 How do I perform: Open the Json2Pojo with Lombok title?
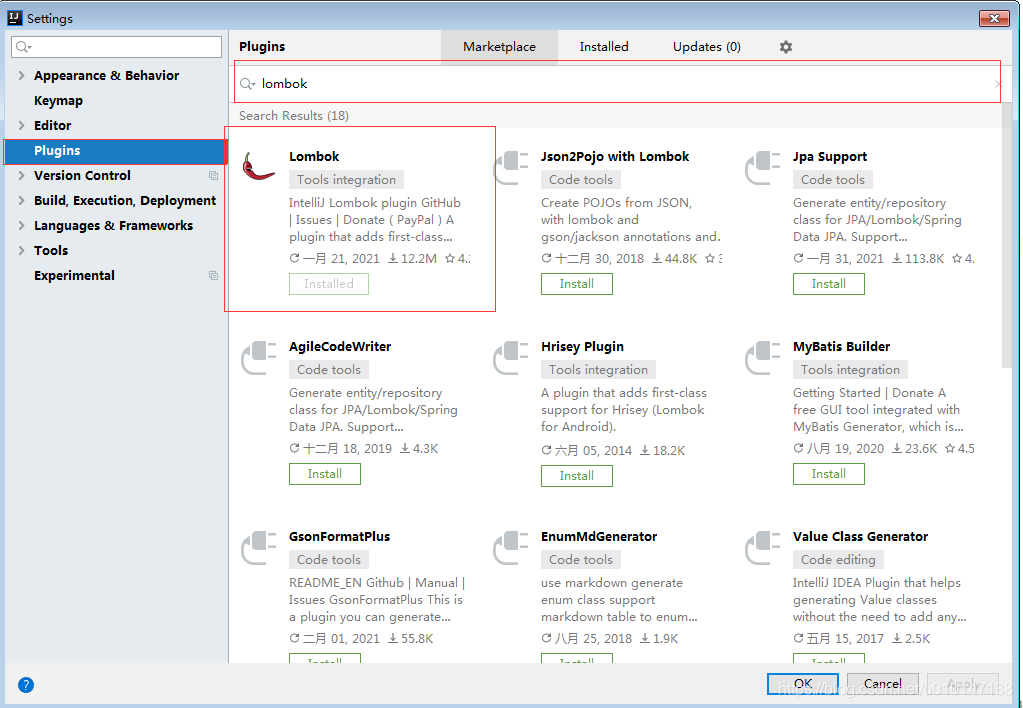coord(615,157)
